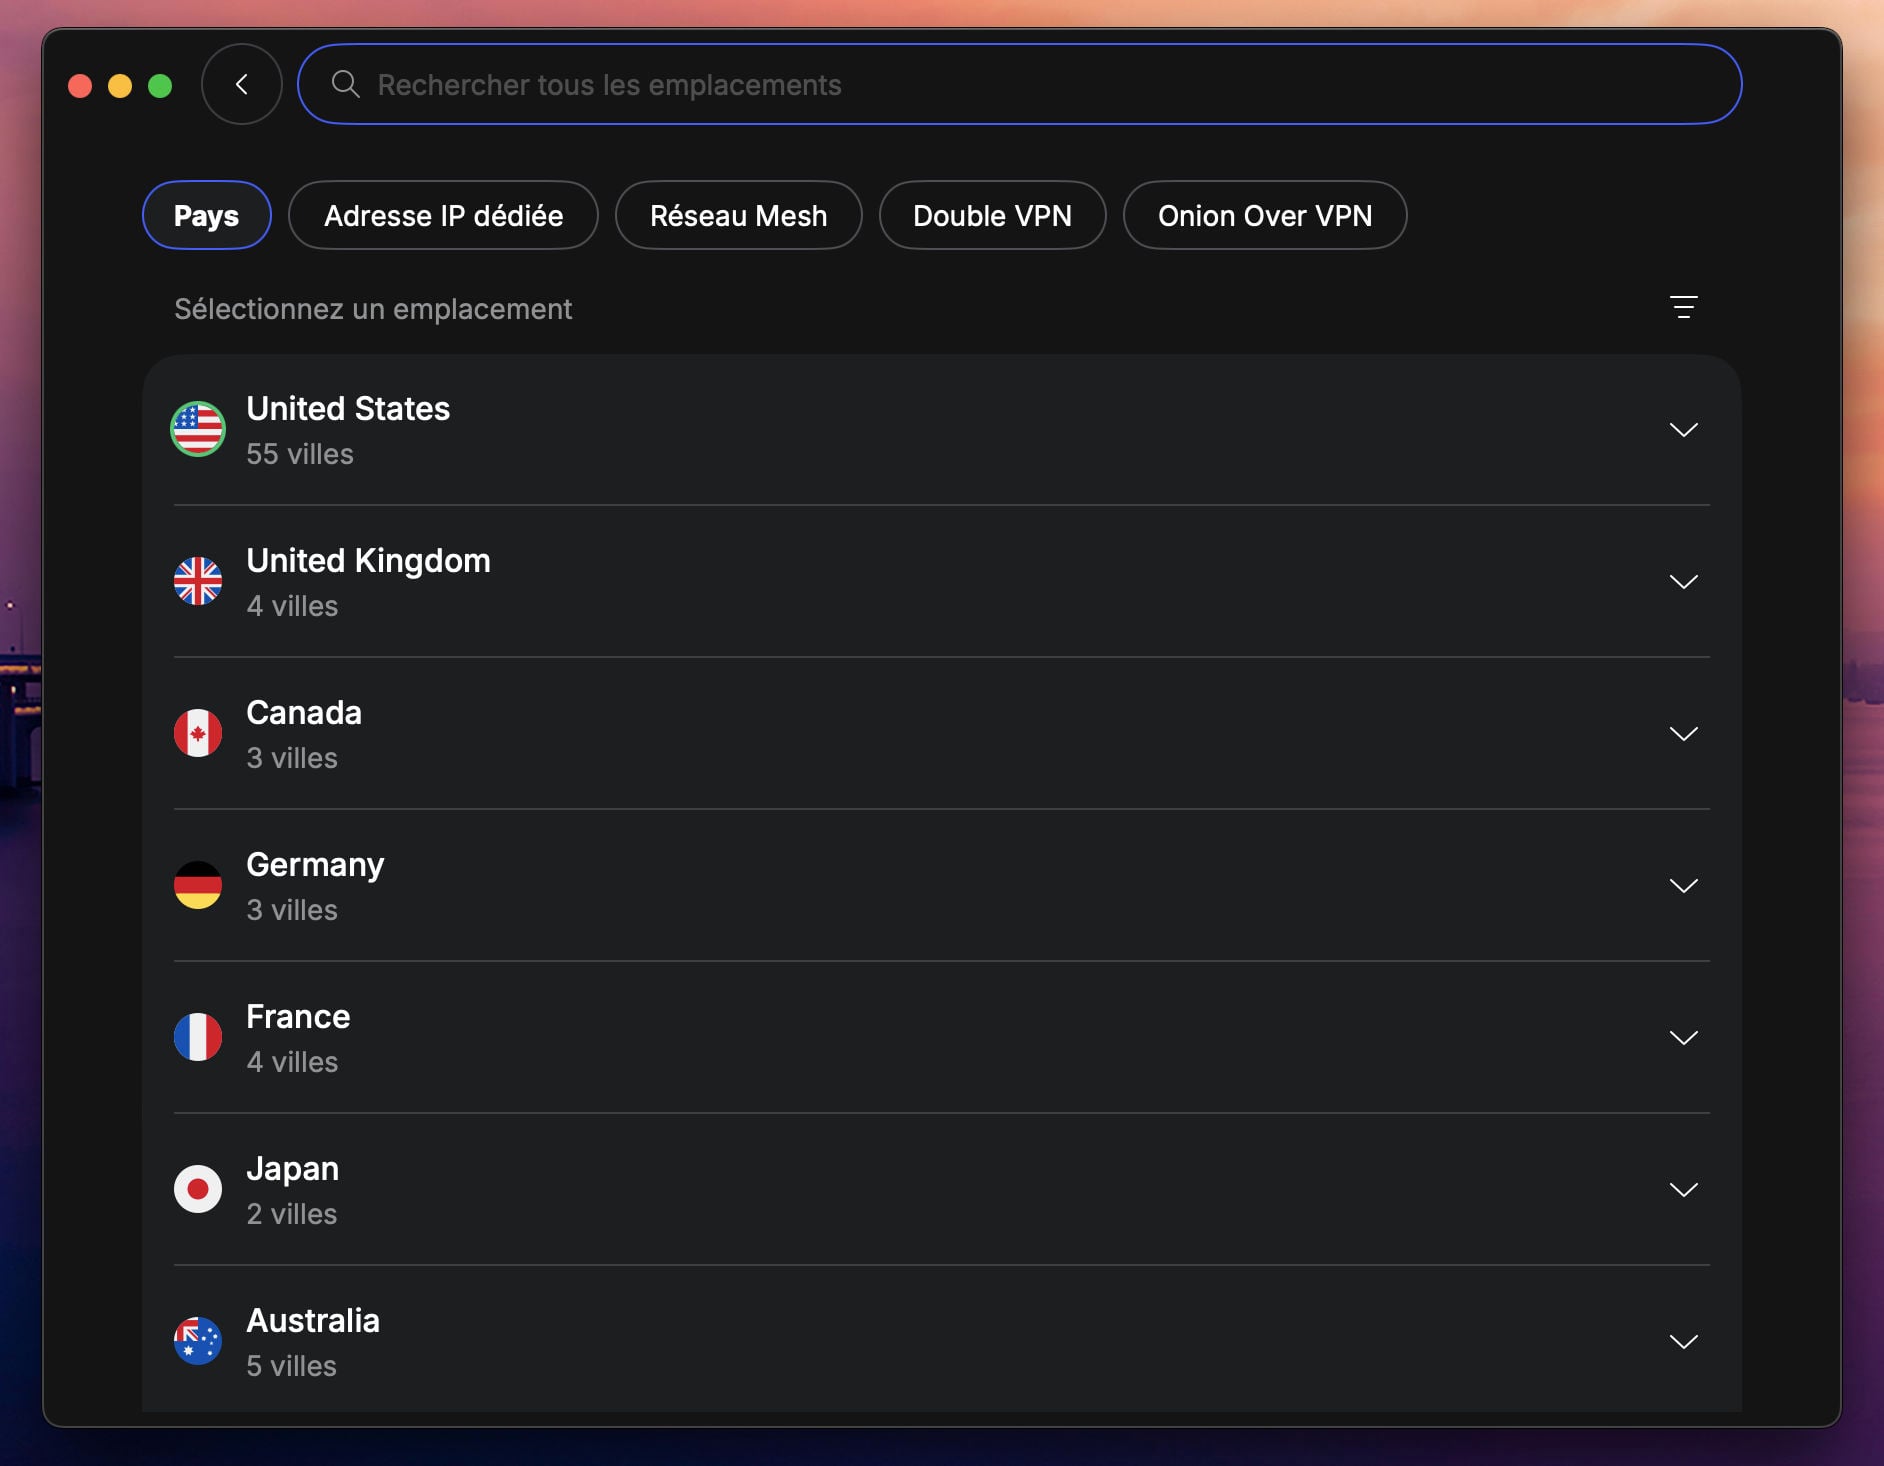The image size is (1884, 1466).
Task: Switch to Onion Over VPN tab
Action: (x=1264, y=216)
